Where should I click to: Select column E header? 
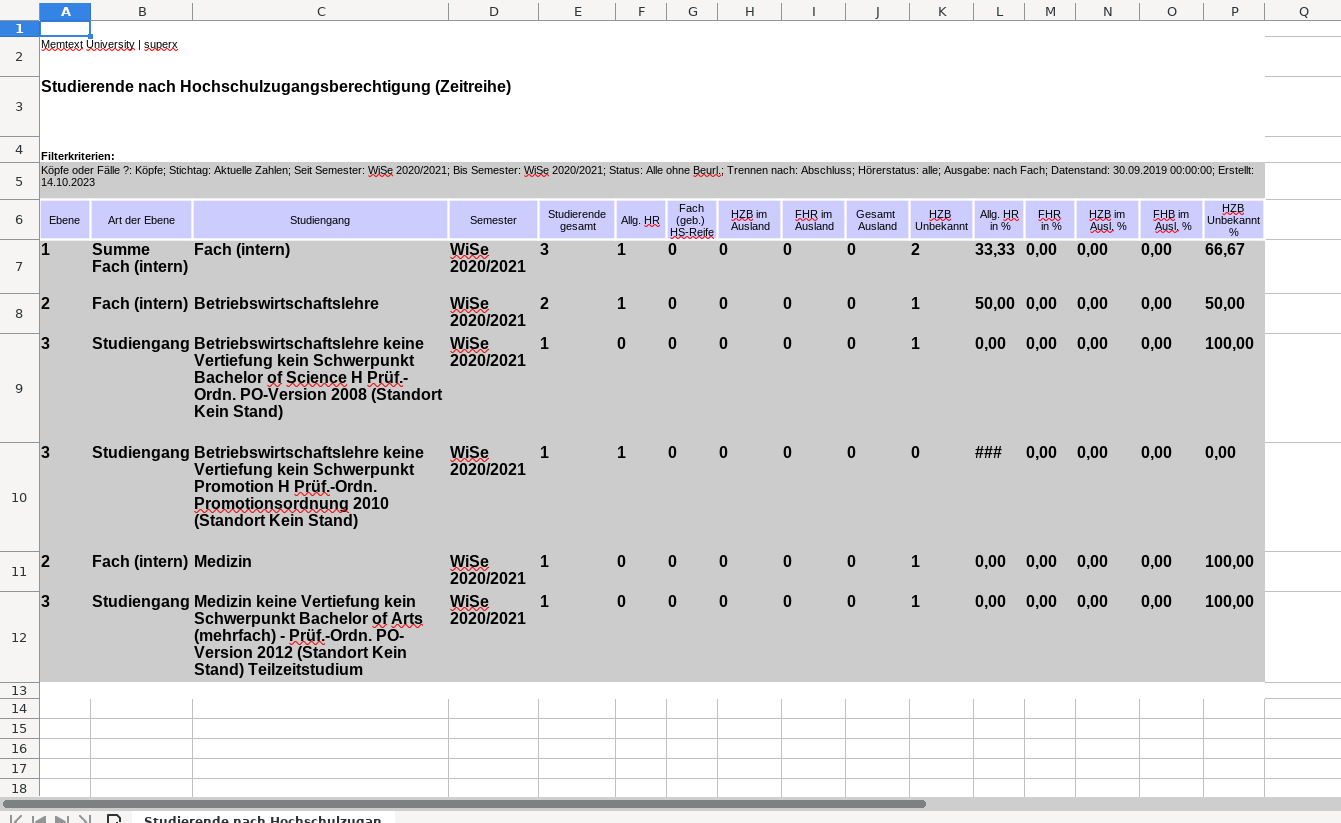coord(577,11)
